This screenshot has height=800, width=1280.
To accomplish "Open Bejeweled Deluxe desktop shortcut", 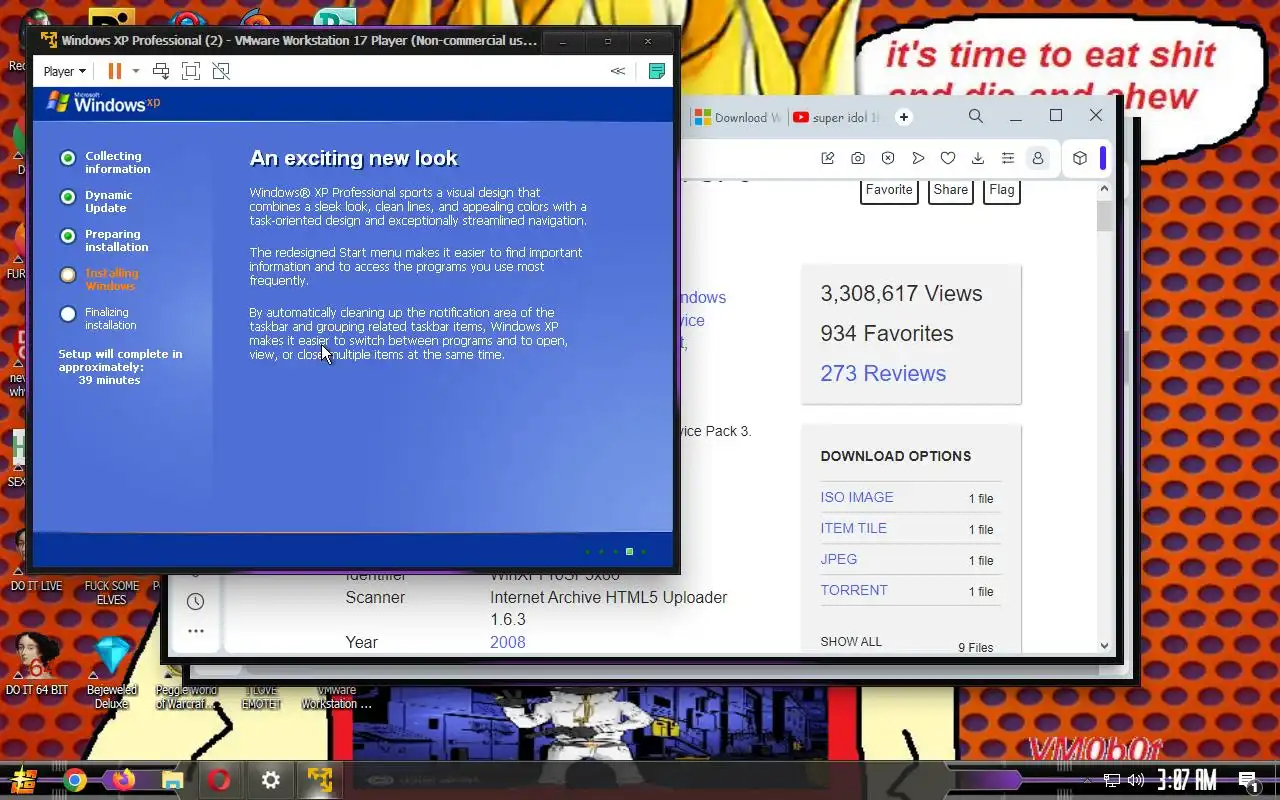I will click(111, 671).
